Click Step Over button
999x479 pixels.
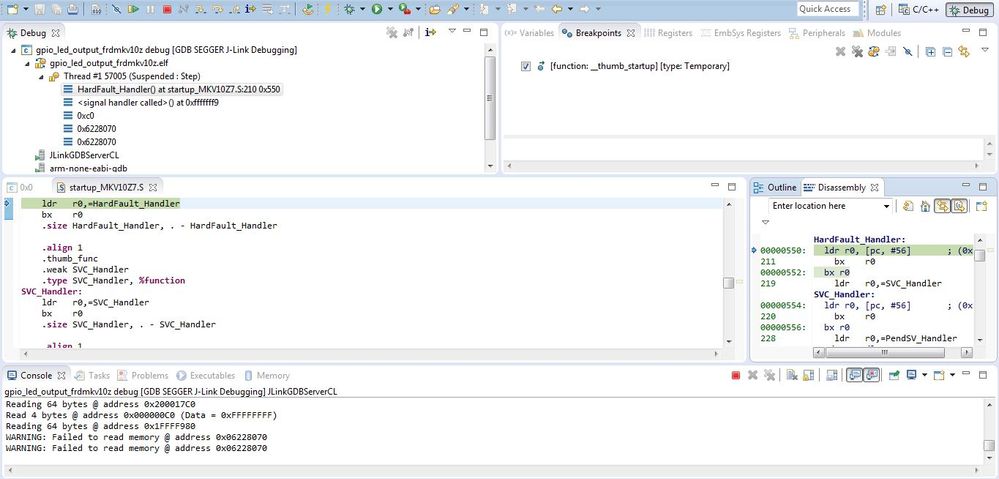click(217, 9)
